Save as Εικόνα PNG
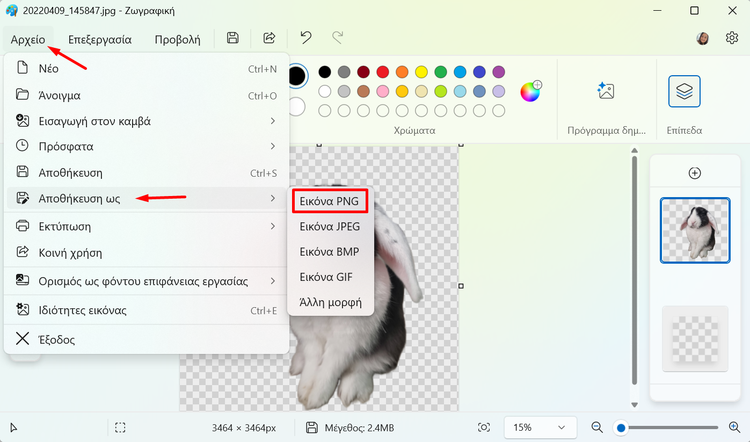 [330, 201]
